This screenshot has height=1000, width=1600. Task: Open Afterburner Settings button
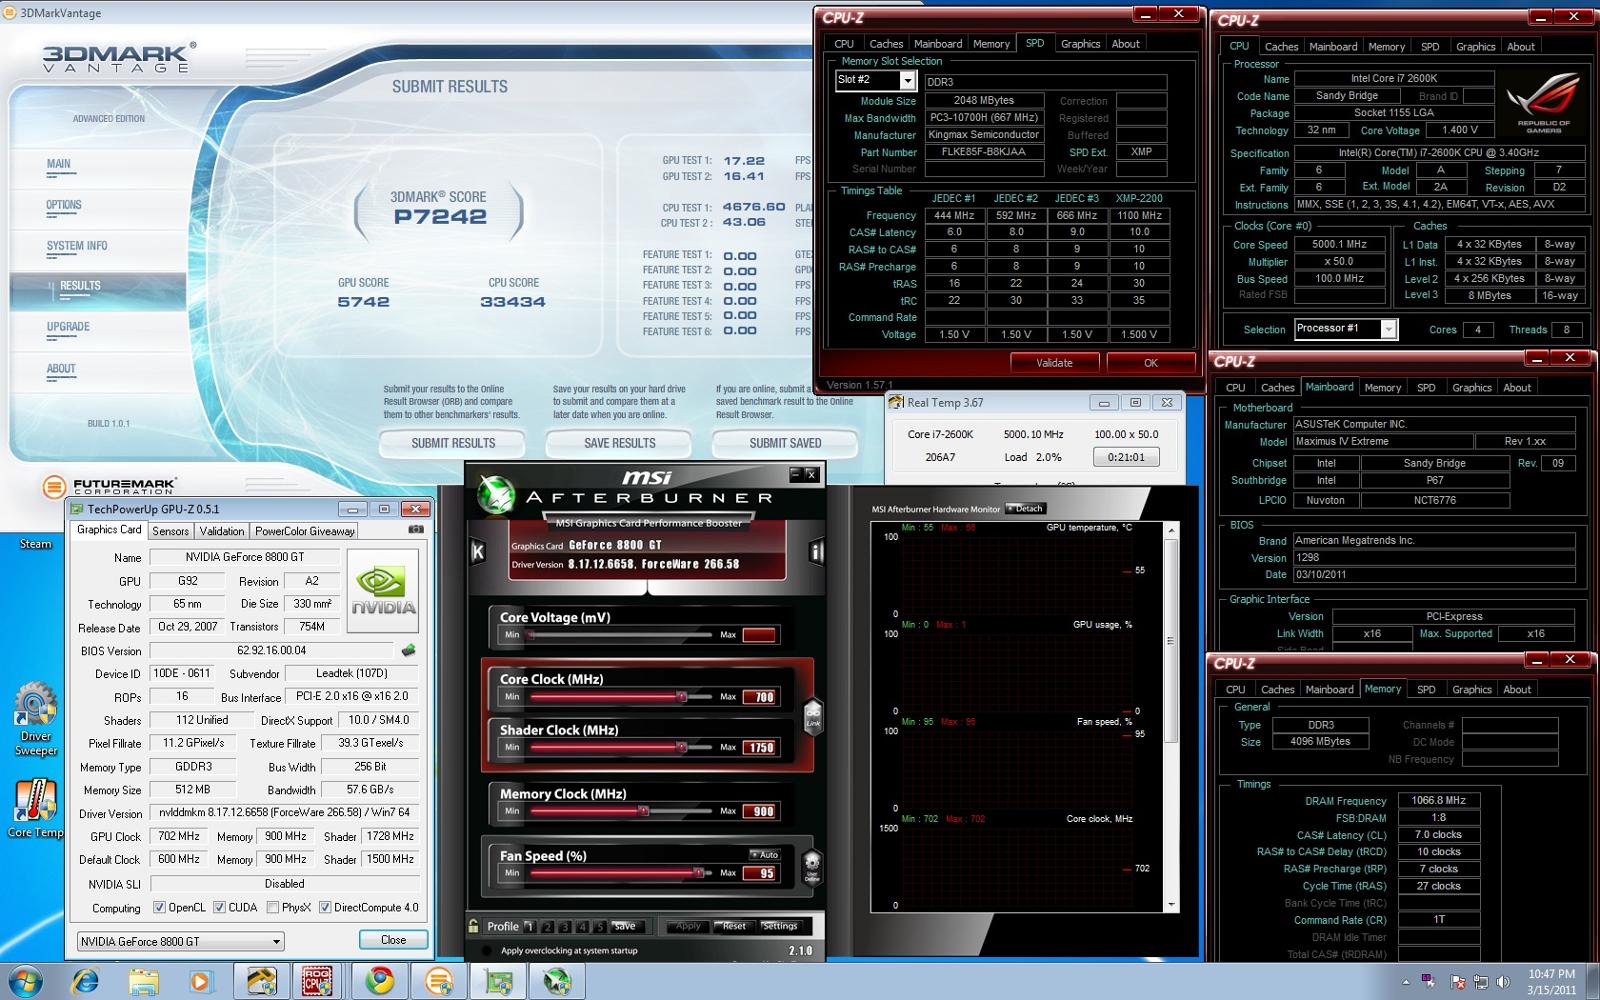pyautogui.click(x=779, y=926)
